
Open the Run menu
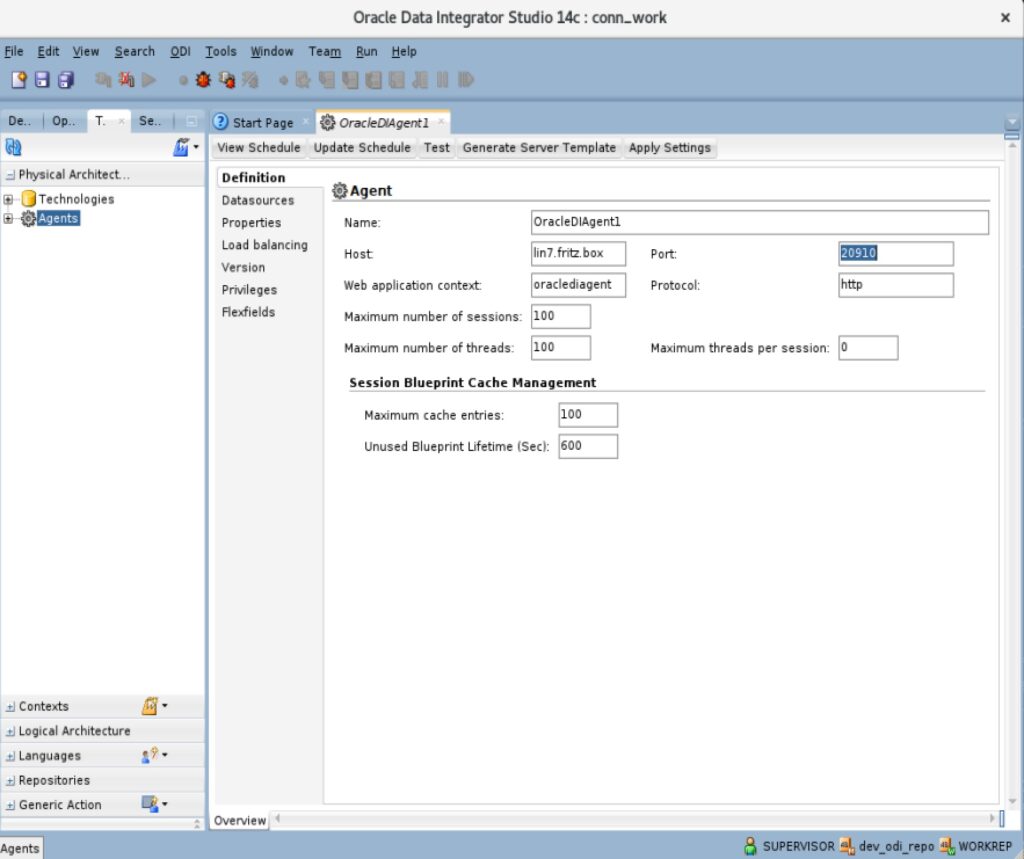[366, 51]
